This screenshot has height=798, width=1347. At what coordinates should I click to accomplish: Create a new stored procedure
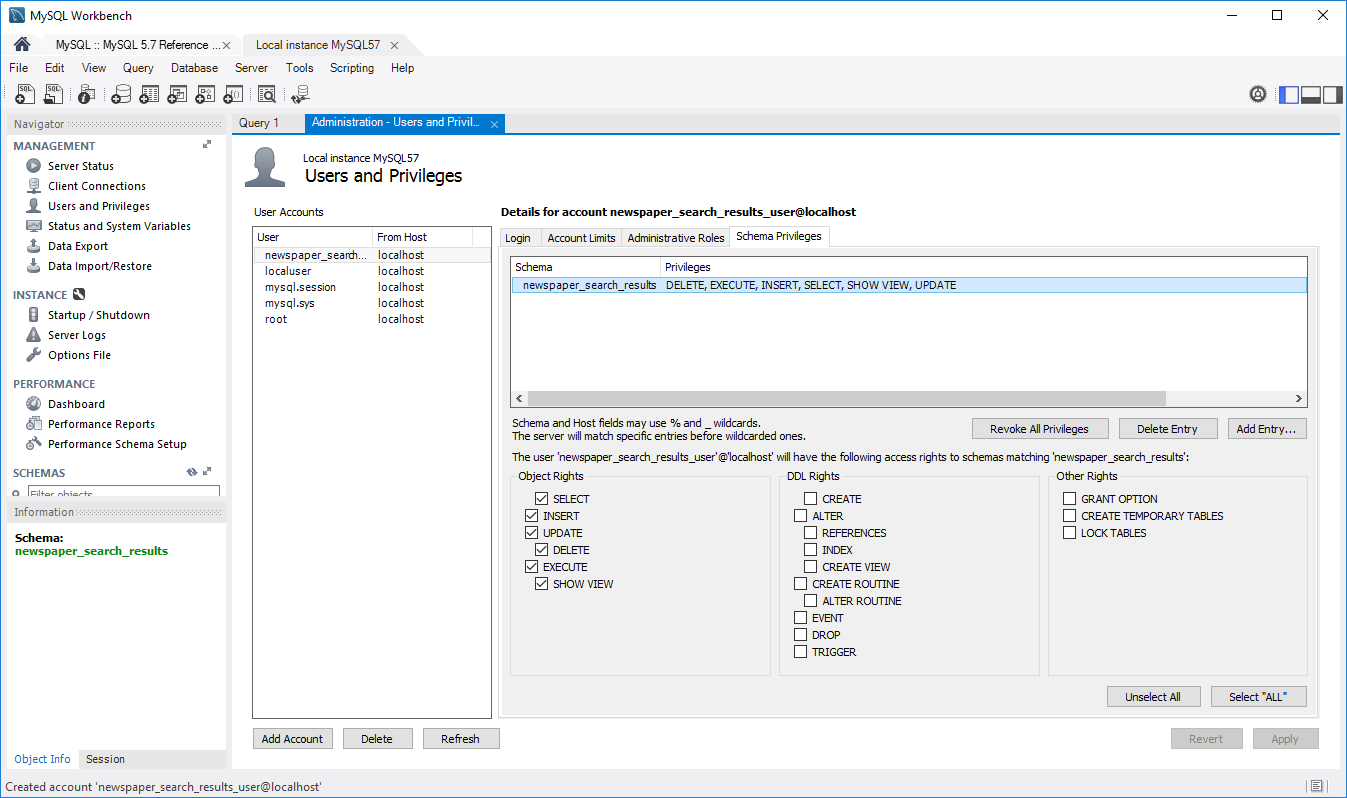[204, 93]
